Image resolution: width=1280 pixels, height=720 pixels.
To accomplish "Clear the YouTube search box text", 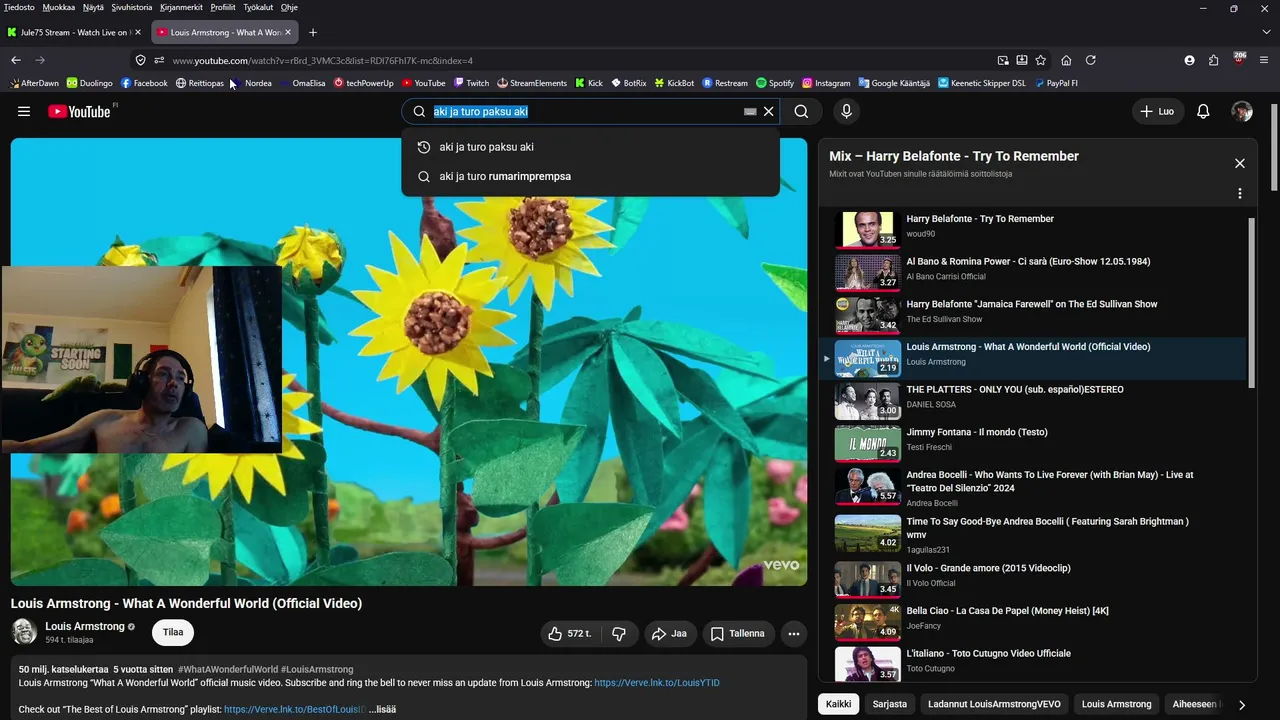I will (769, 112).
